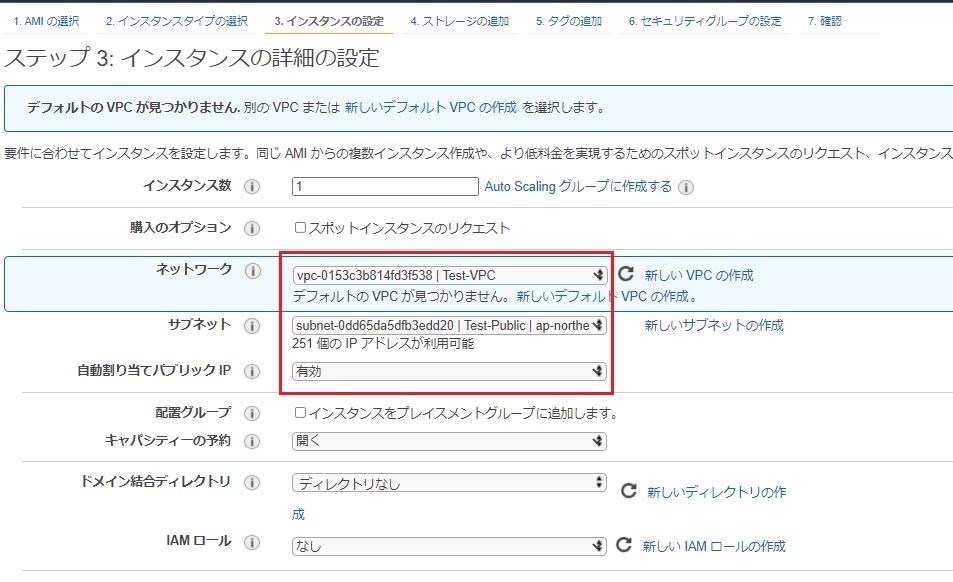Click ステップ 3 page heading

coord(192,58)
